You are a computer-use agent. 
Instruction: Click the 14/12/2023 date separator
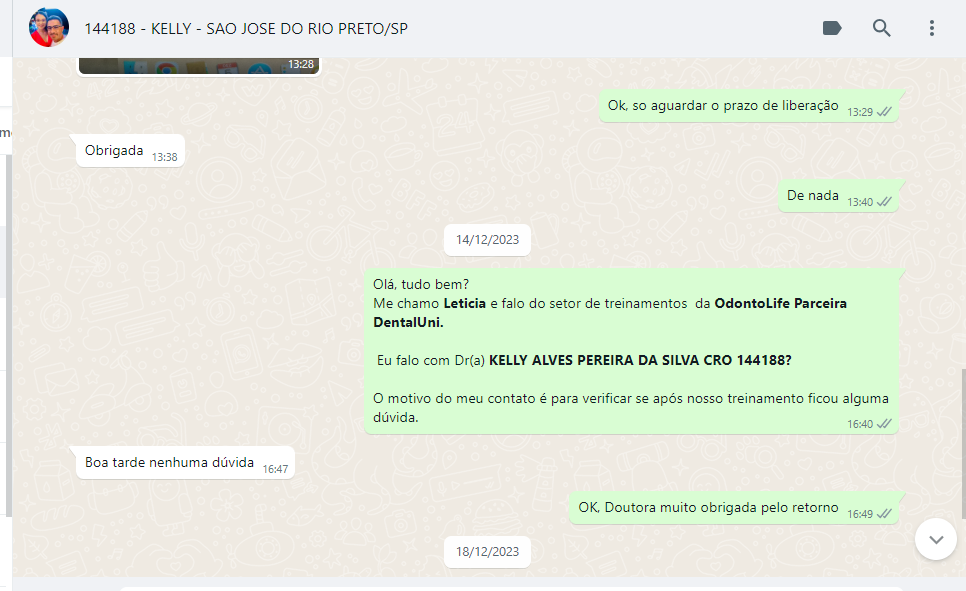coord(487,240)
